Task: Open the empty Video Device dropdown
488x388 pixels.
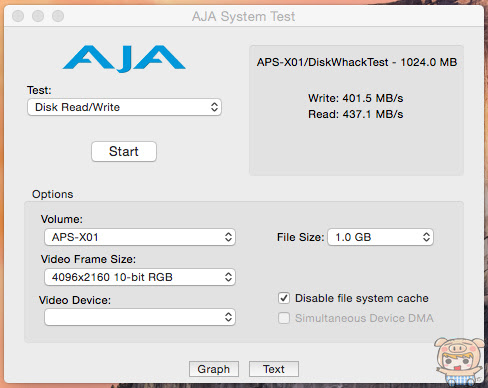Action: click(140, 317)
